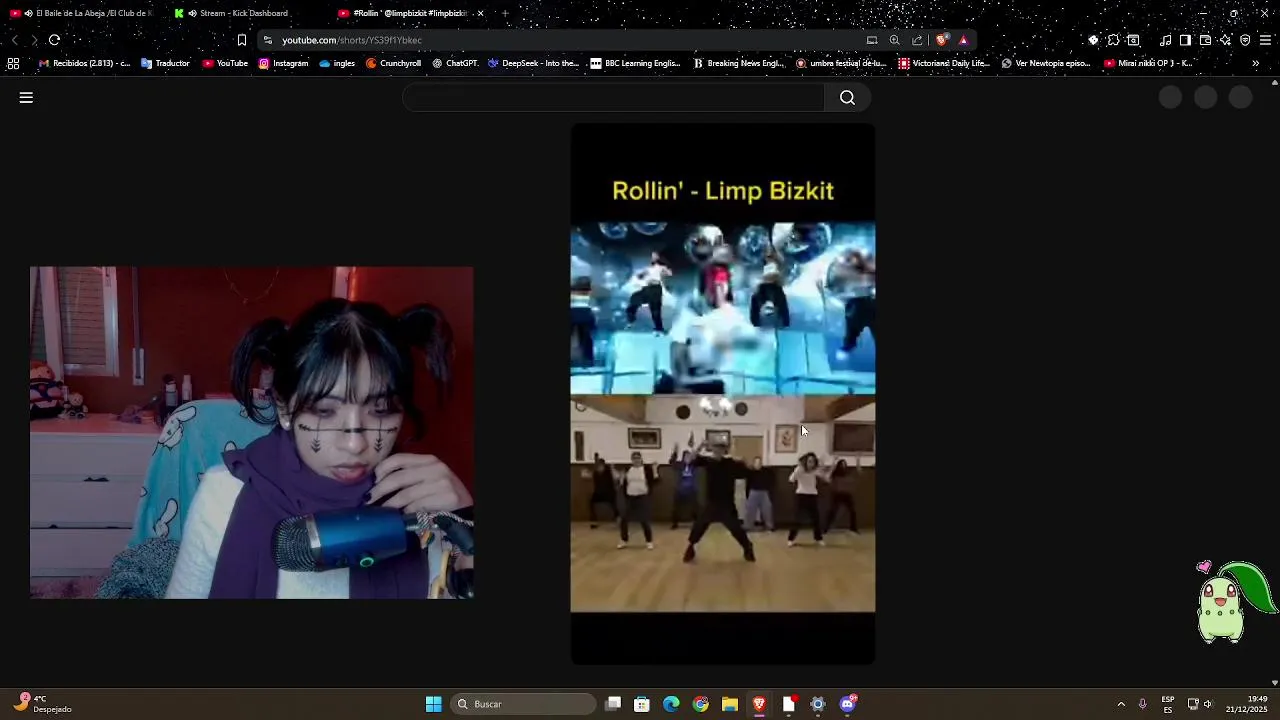Open Brave Shields lion icon
Viewport: 1280px width, 720px height.
pyautogui.click(x=941, y=40)
